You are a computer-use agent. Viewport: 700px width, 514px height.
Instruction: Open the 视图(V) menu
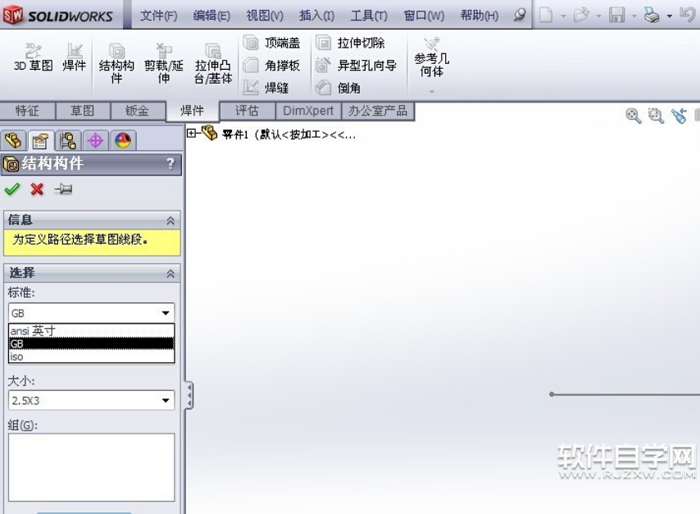pyautogui.click(x=265, y=16)
